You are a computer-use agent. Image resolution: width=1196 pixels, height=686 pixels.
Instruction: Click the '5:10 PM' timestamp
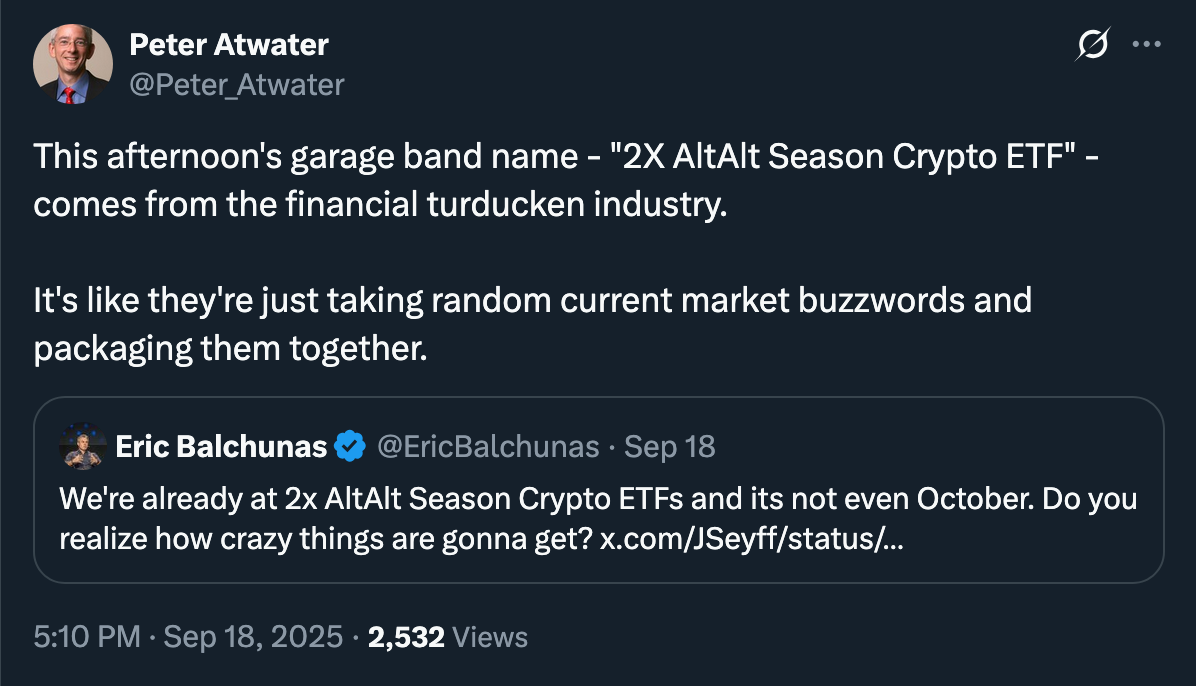(x=87, y=637)
